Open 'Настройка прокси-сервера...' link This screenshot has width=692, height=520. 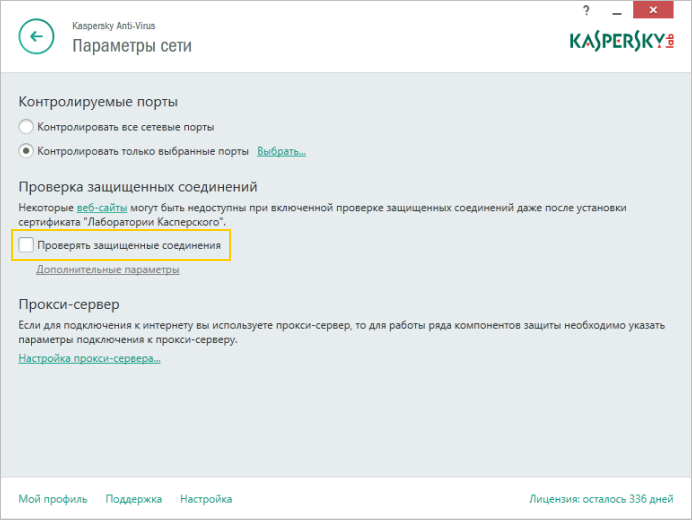click(89, 358)
